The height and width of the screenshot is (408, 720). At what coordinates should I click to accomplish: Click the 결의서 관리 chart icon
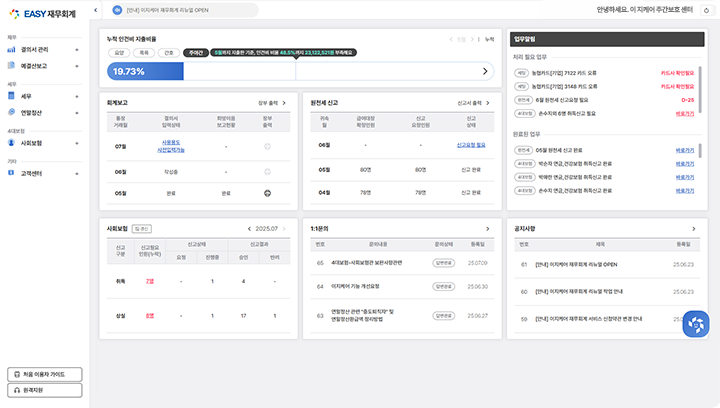[11, 49]
